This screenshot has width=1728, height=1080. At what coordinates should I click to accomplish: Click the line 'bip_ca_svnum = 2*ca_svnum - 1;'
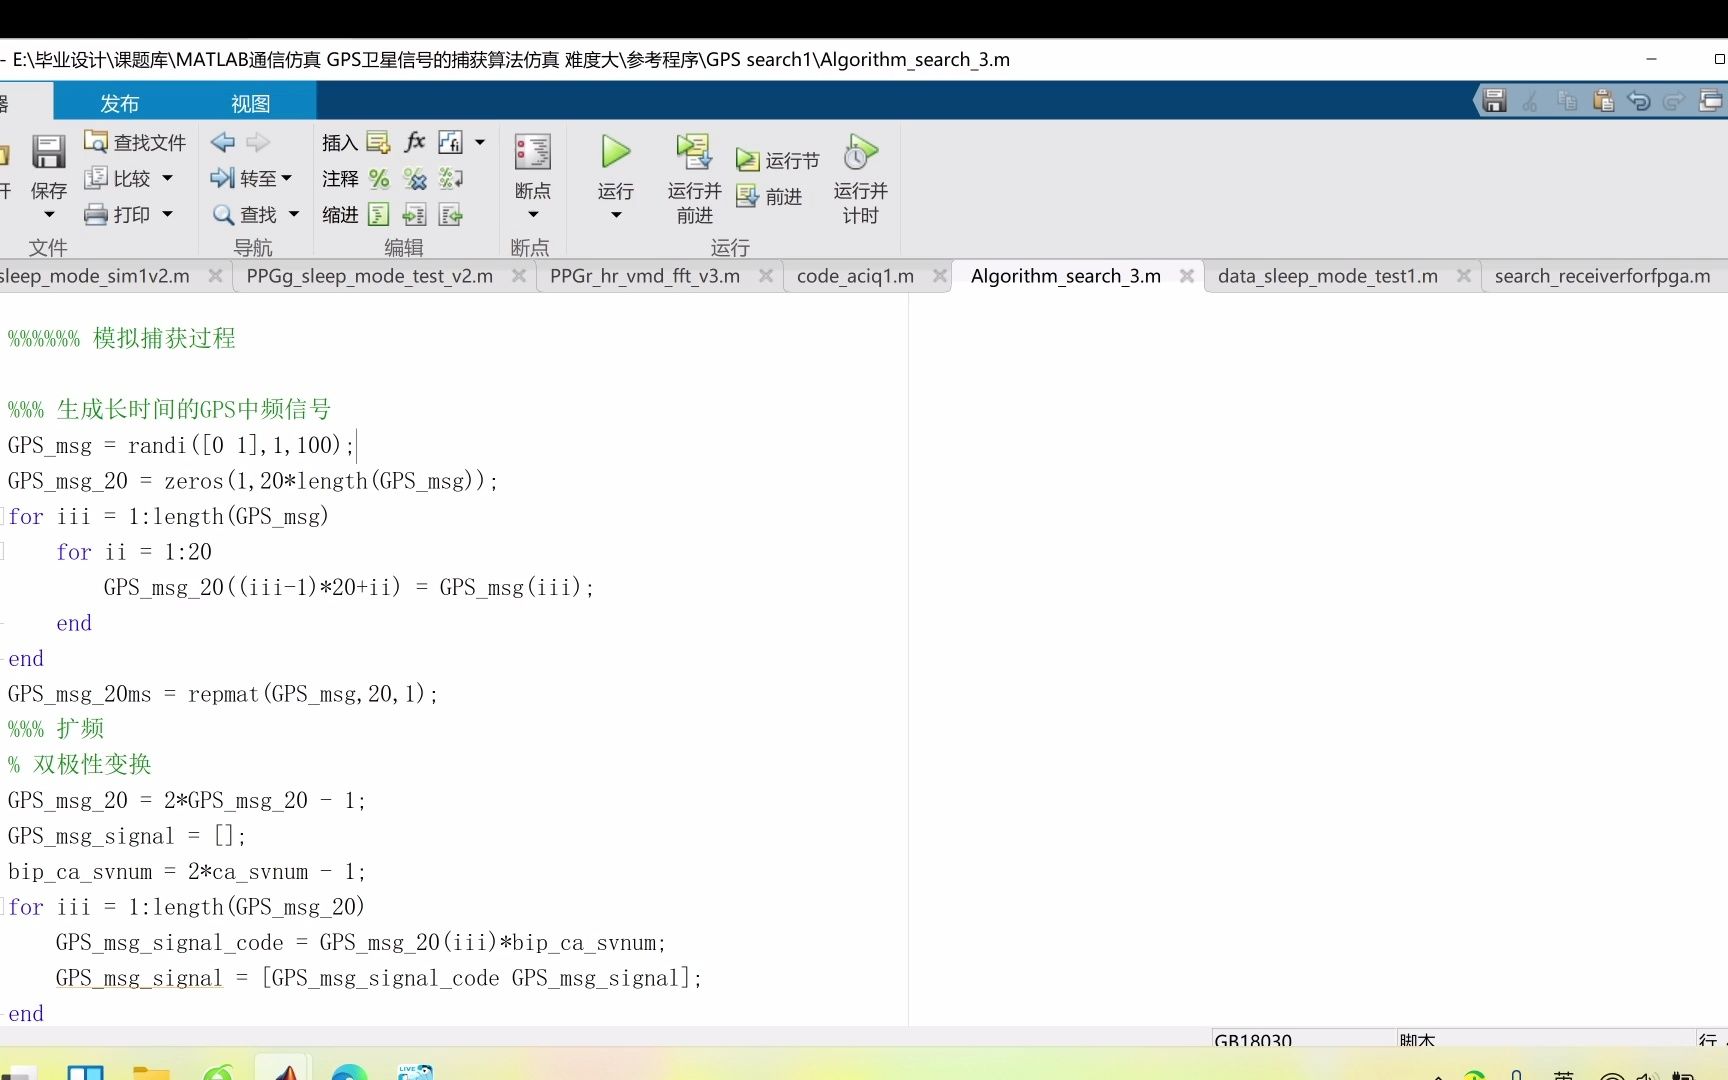click(x=187, y=871)
